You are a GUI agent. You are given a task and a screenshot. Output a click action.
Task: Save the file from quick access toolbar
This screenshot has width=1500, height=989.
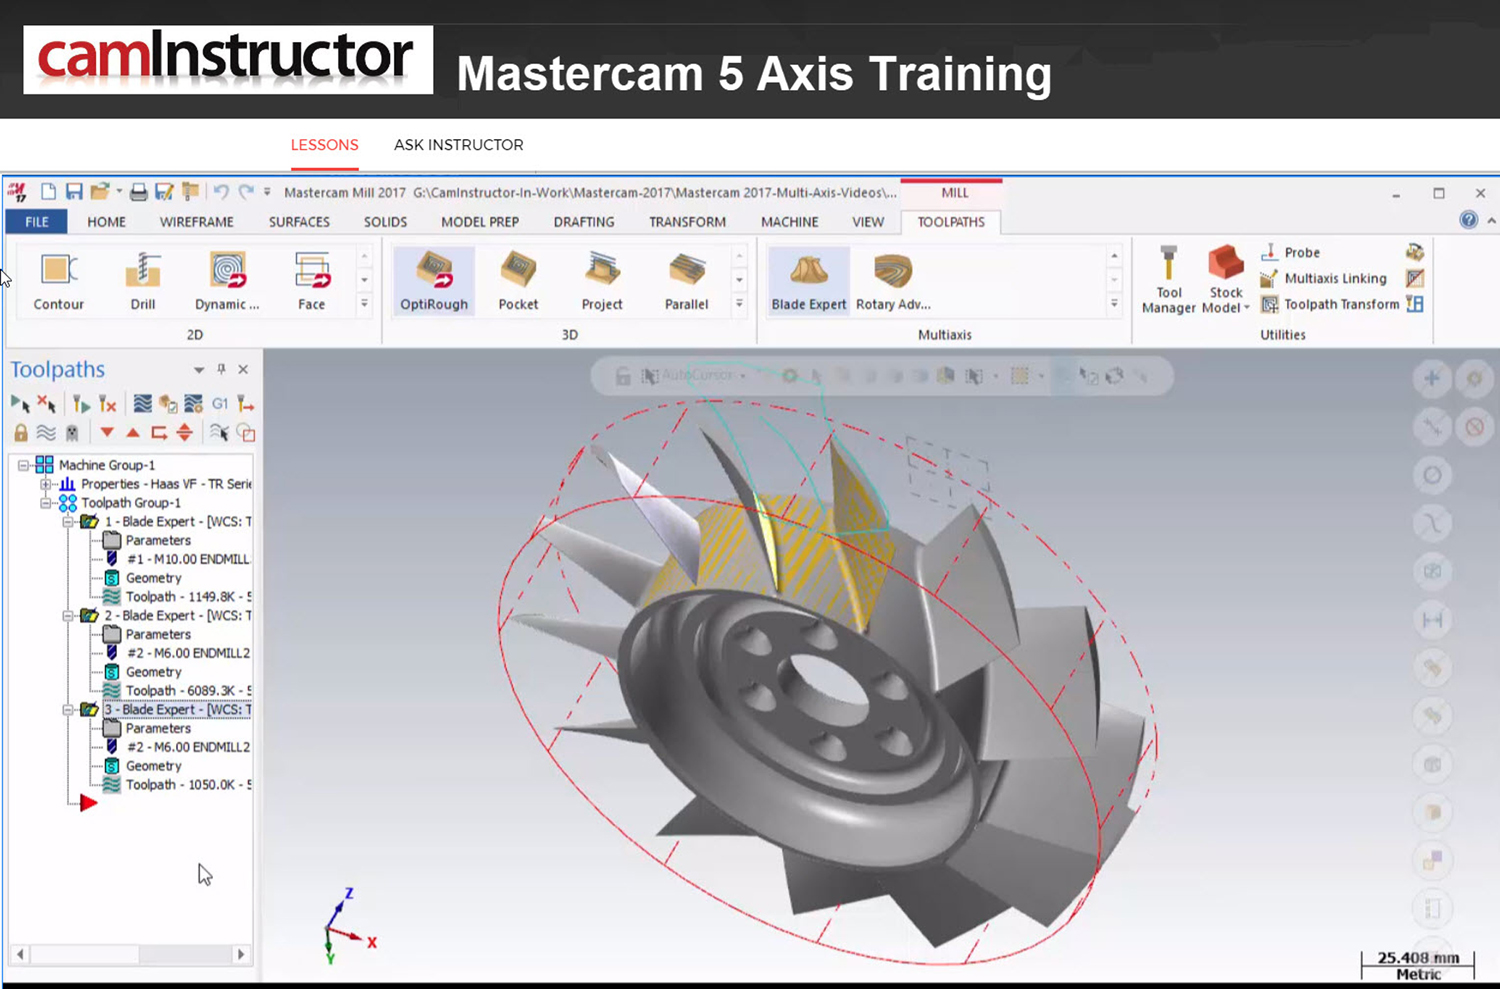74,192
